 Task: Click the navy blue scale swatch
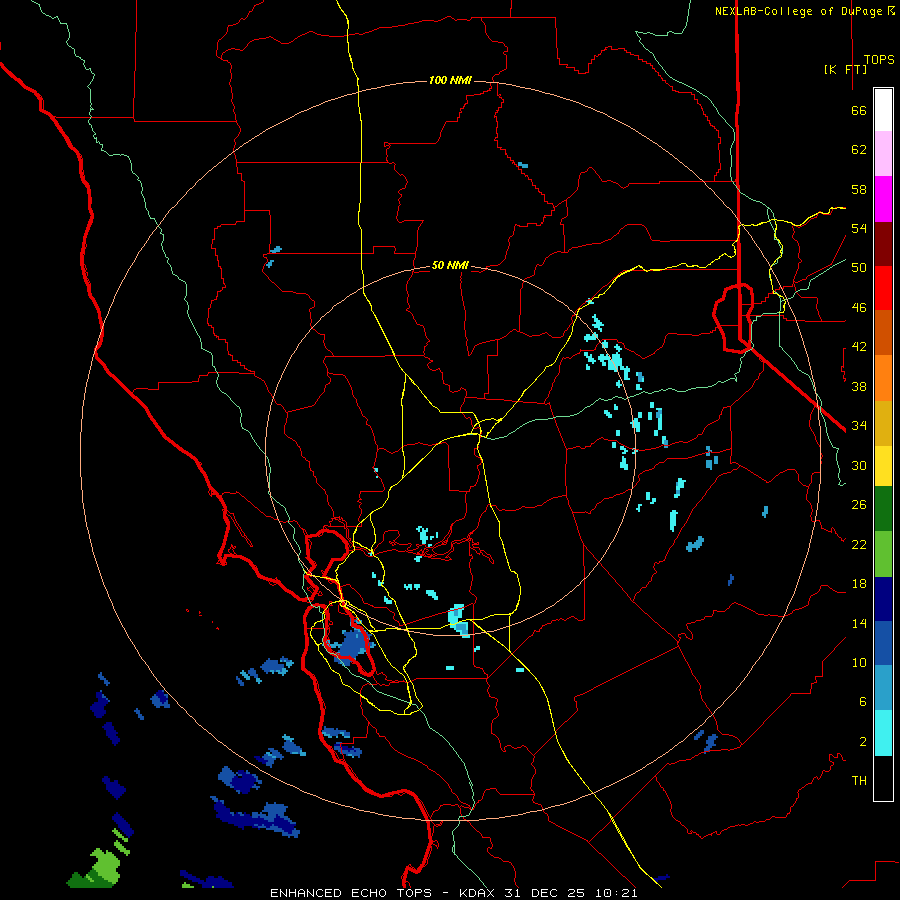click(x=883, y=599)
